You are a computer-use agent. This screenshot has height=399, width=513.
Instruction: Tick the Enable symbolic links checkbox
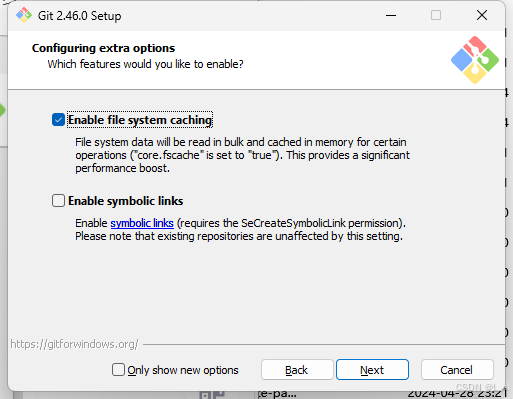pos(58,201)
